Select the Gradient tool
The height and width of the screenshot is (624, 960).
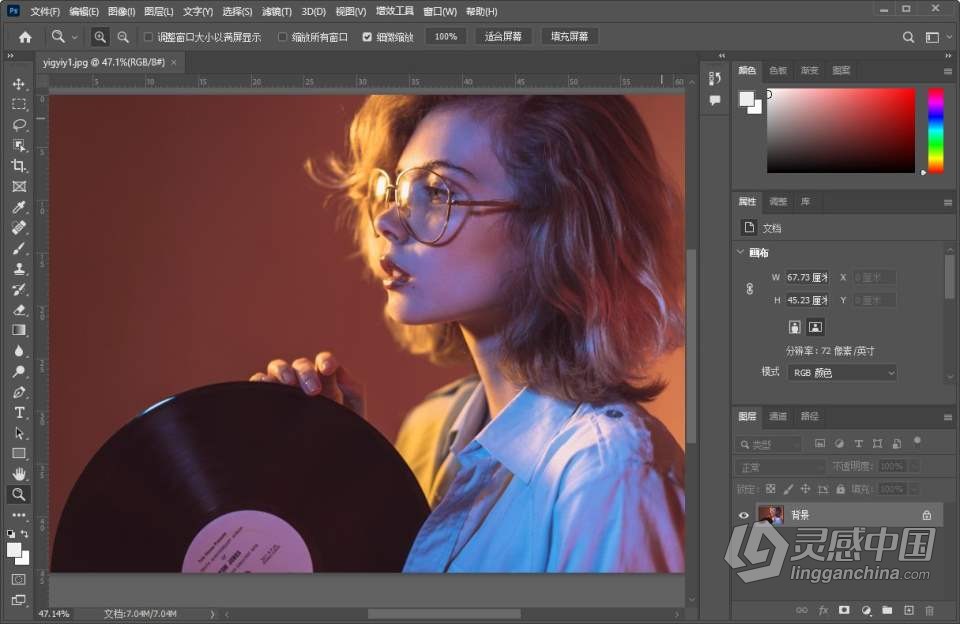[18, 330]
